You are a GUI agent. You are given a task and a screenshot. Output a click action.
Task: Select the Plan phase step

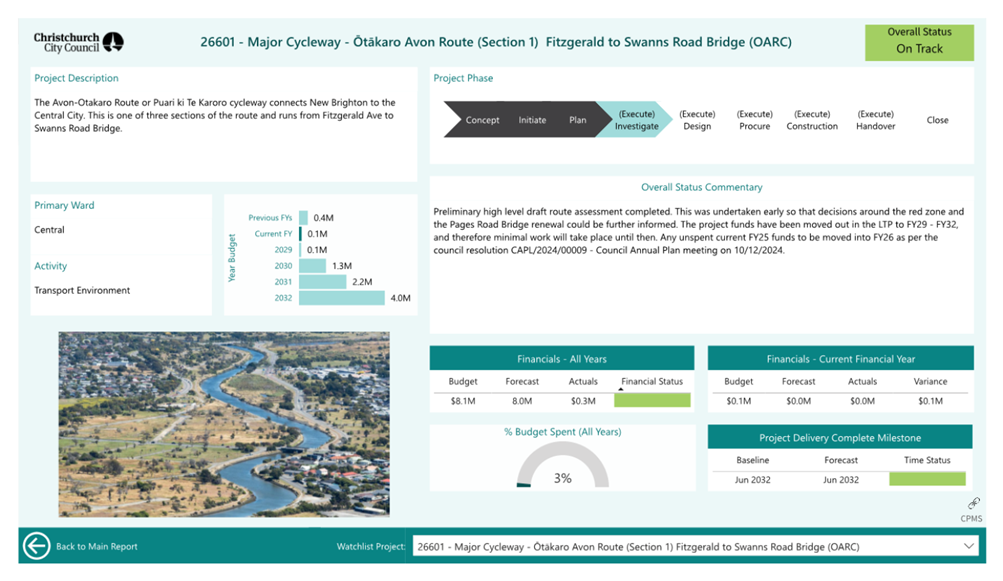tap(578, 120)
